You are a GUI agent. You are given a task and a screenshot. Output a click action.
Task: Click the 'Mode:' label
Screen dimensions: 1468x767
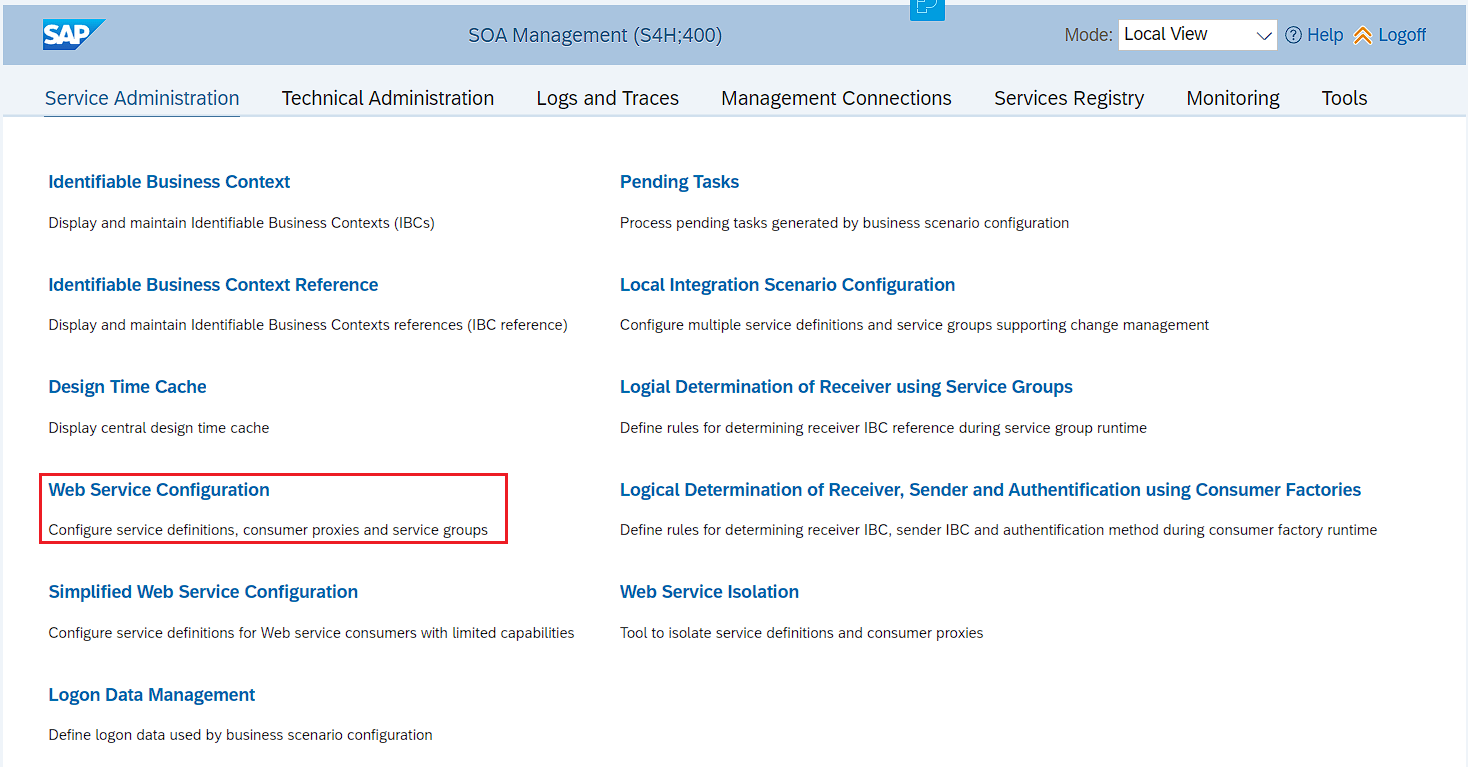1088,35
